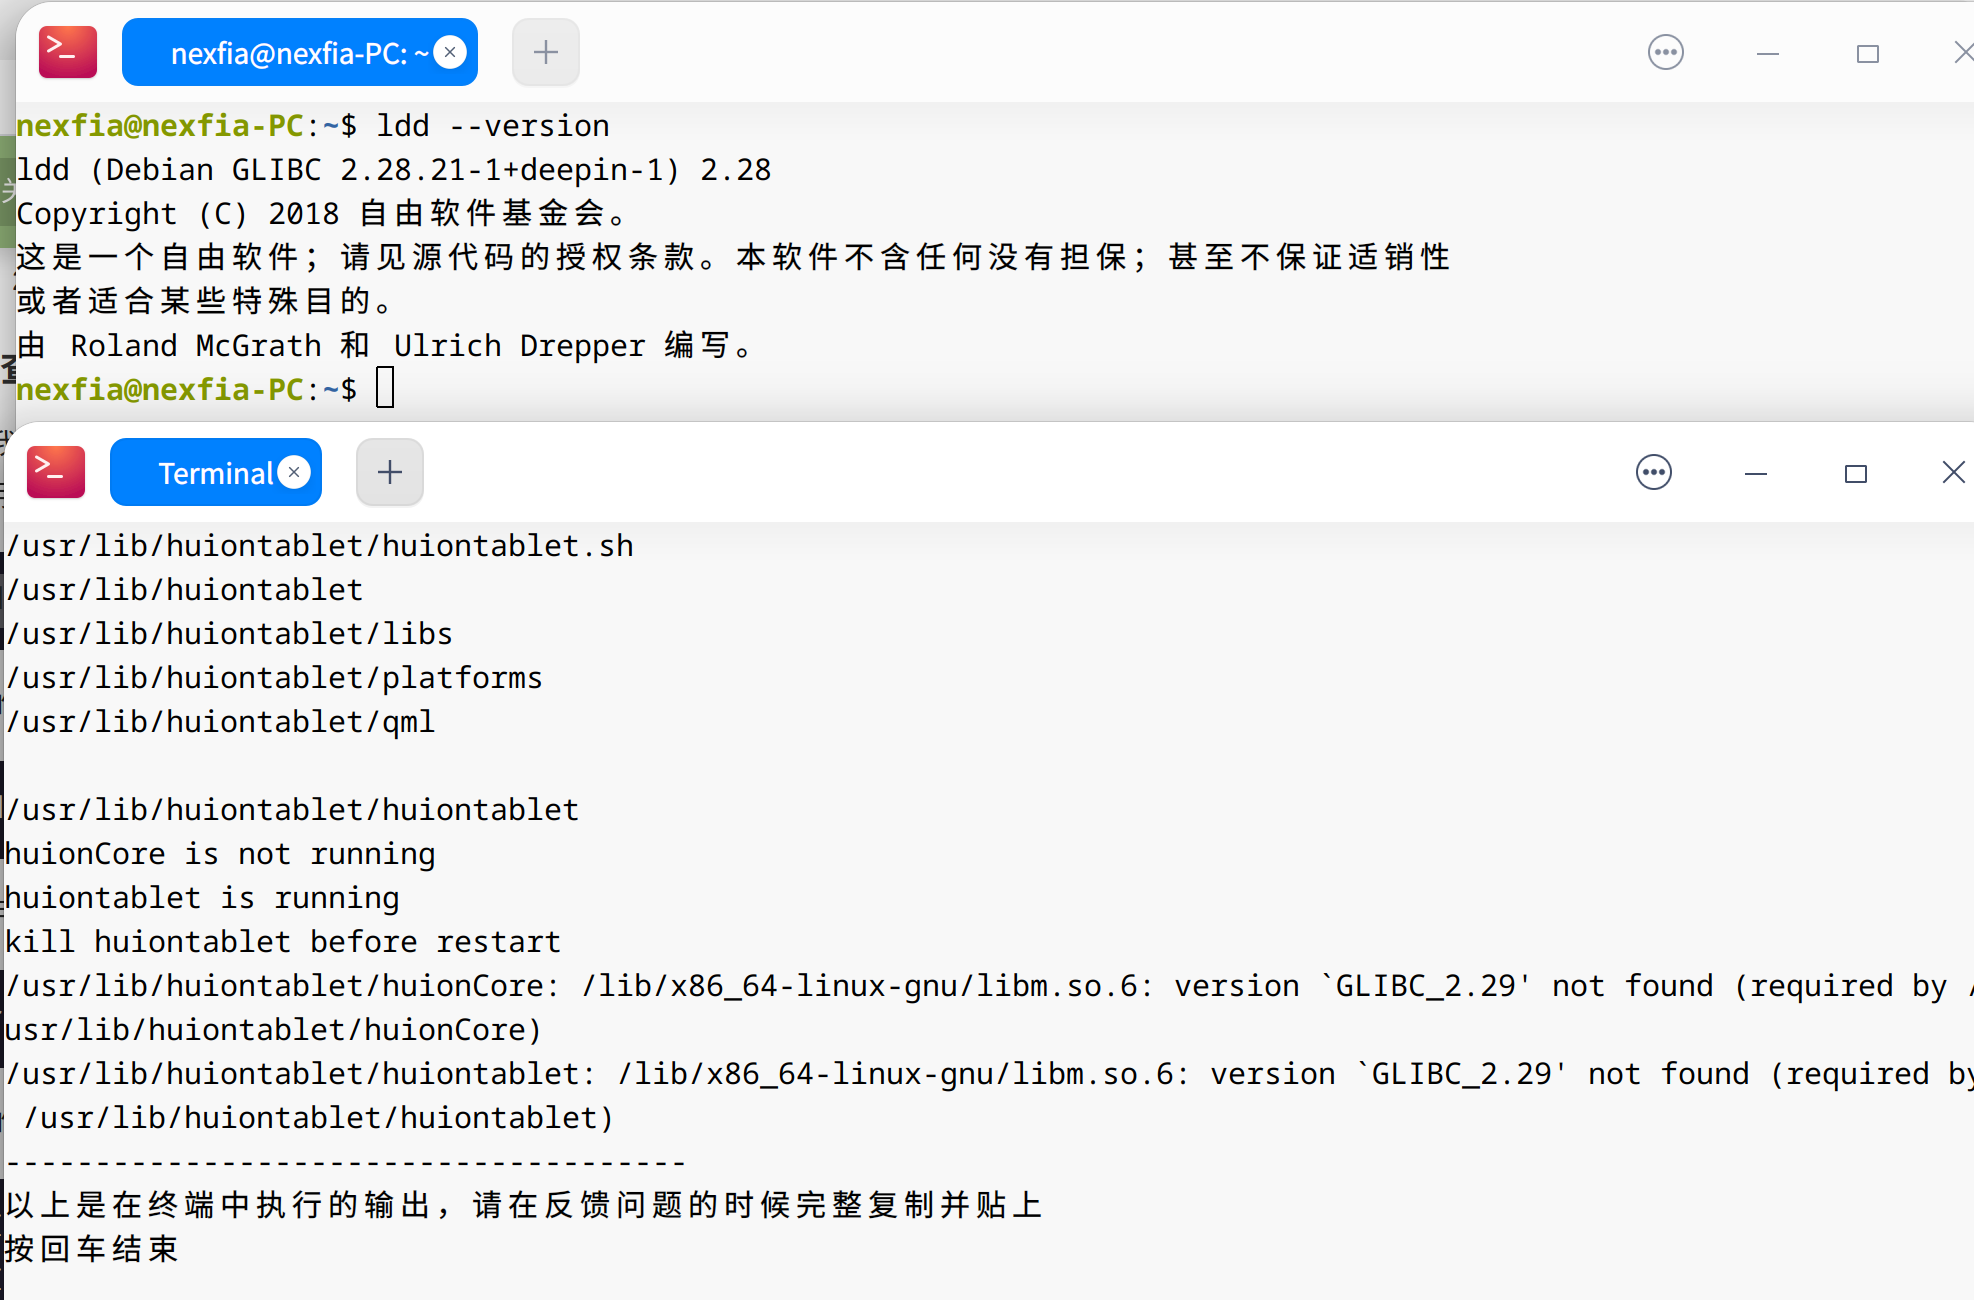Maximize the top terminal window

pos(1867,54)
